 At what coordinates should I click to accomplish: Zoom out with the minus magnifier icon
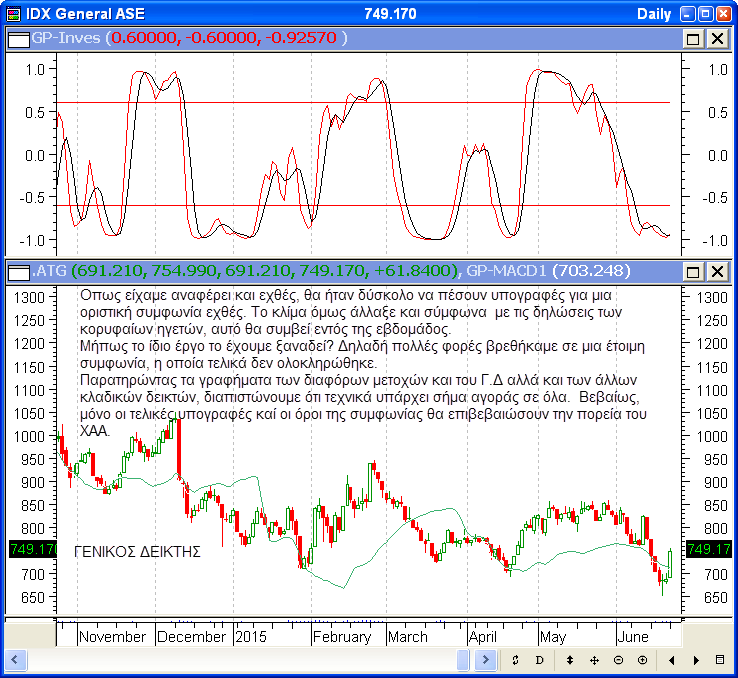point(618,660)
